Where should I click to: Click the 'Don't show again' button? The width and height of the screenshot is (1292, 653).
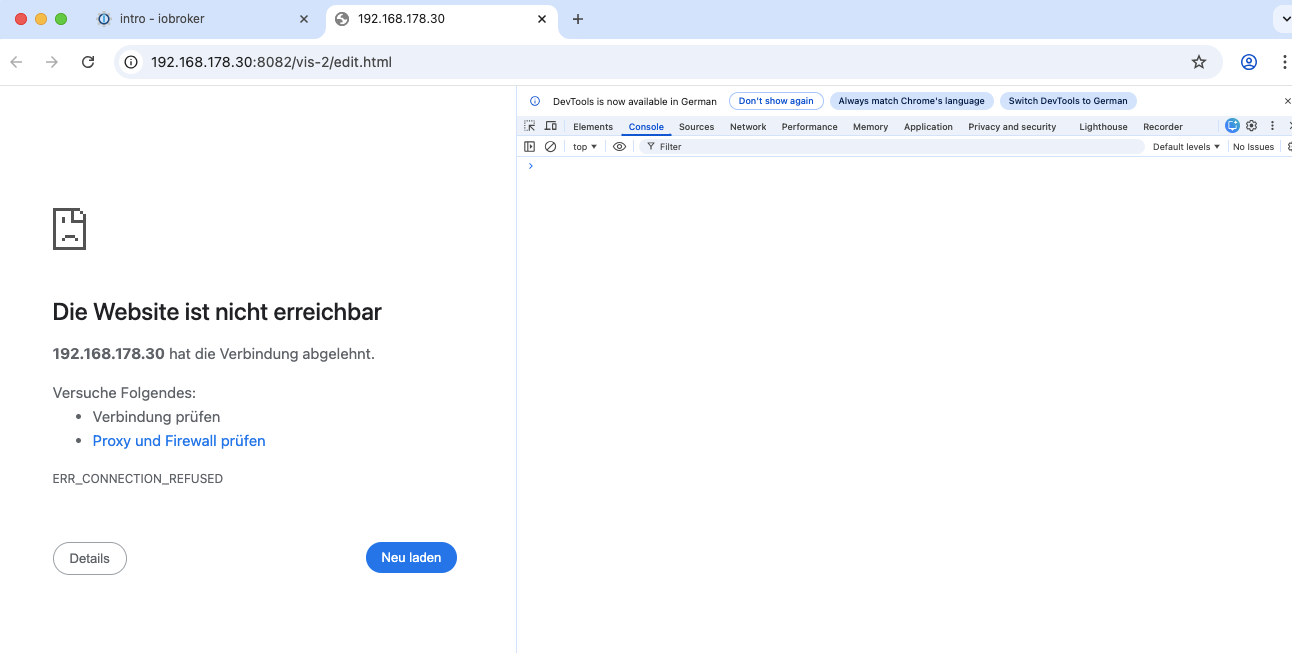click(776, 101)
